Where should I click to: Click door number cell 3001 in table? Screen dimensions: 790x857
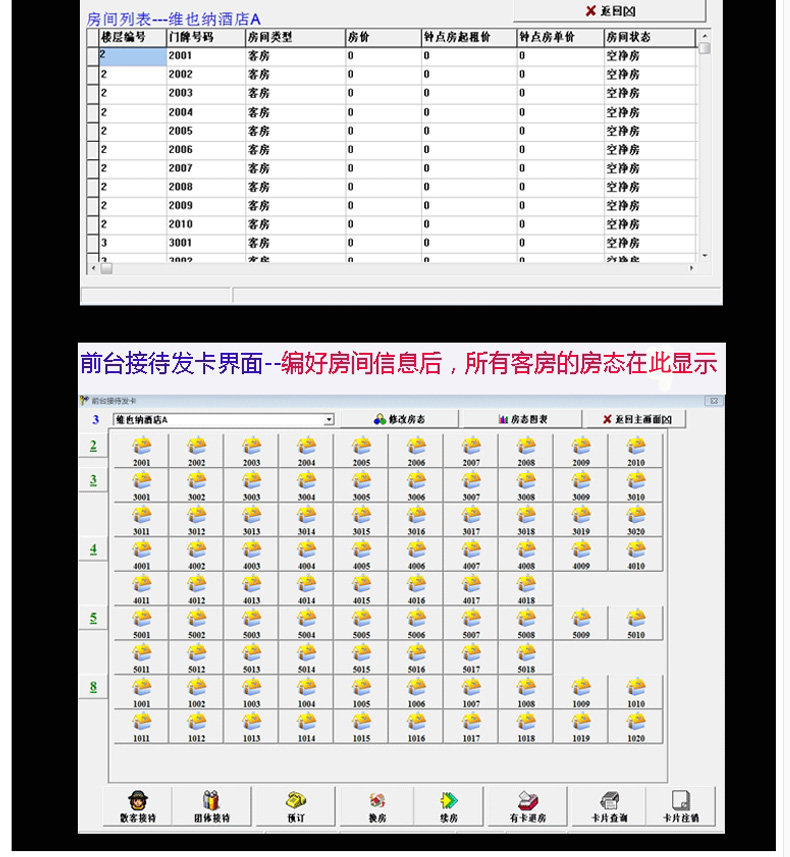coord(206,243)
